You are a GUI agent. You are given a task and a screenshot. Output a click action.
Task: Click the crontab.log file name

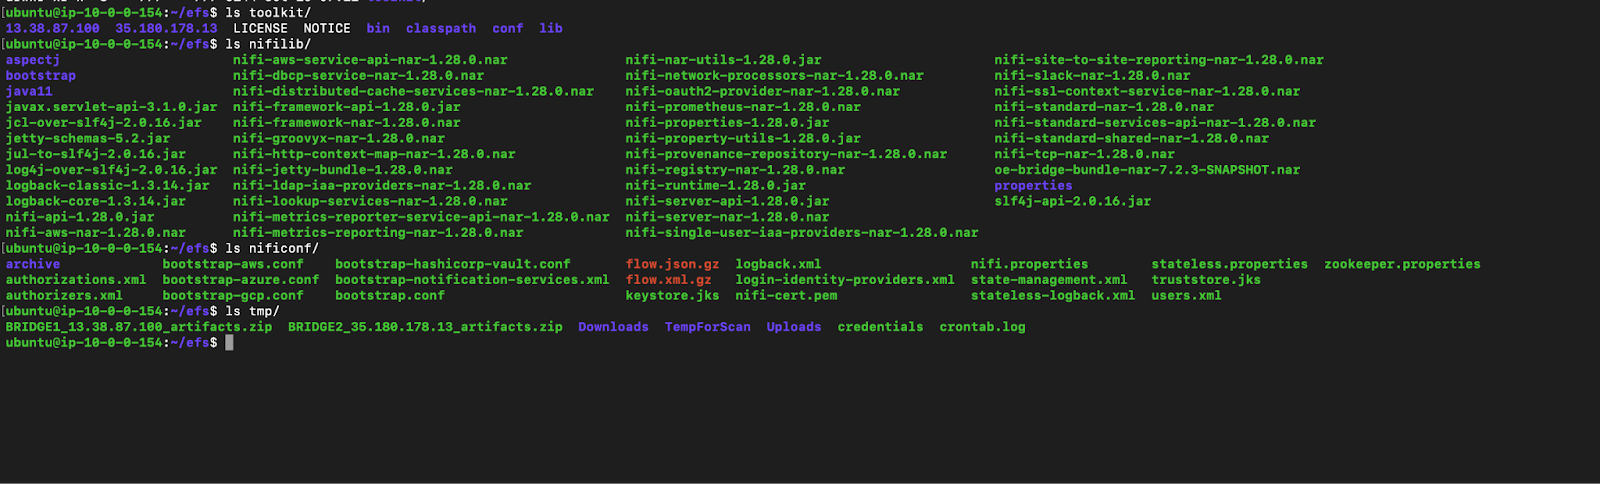982,327
